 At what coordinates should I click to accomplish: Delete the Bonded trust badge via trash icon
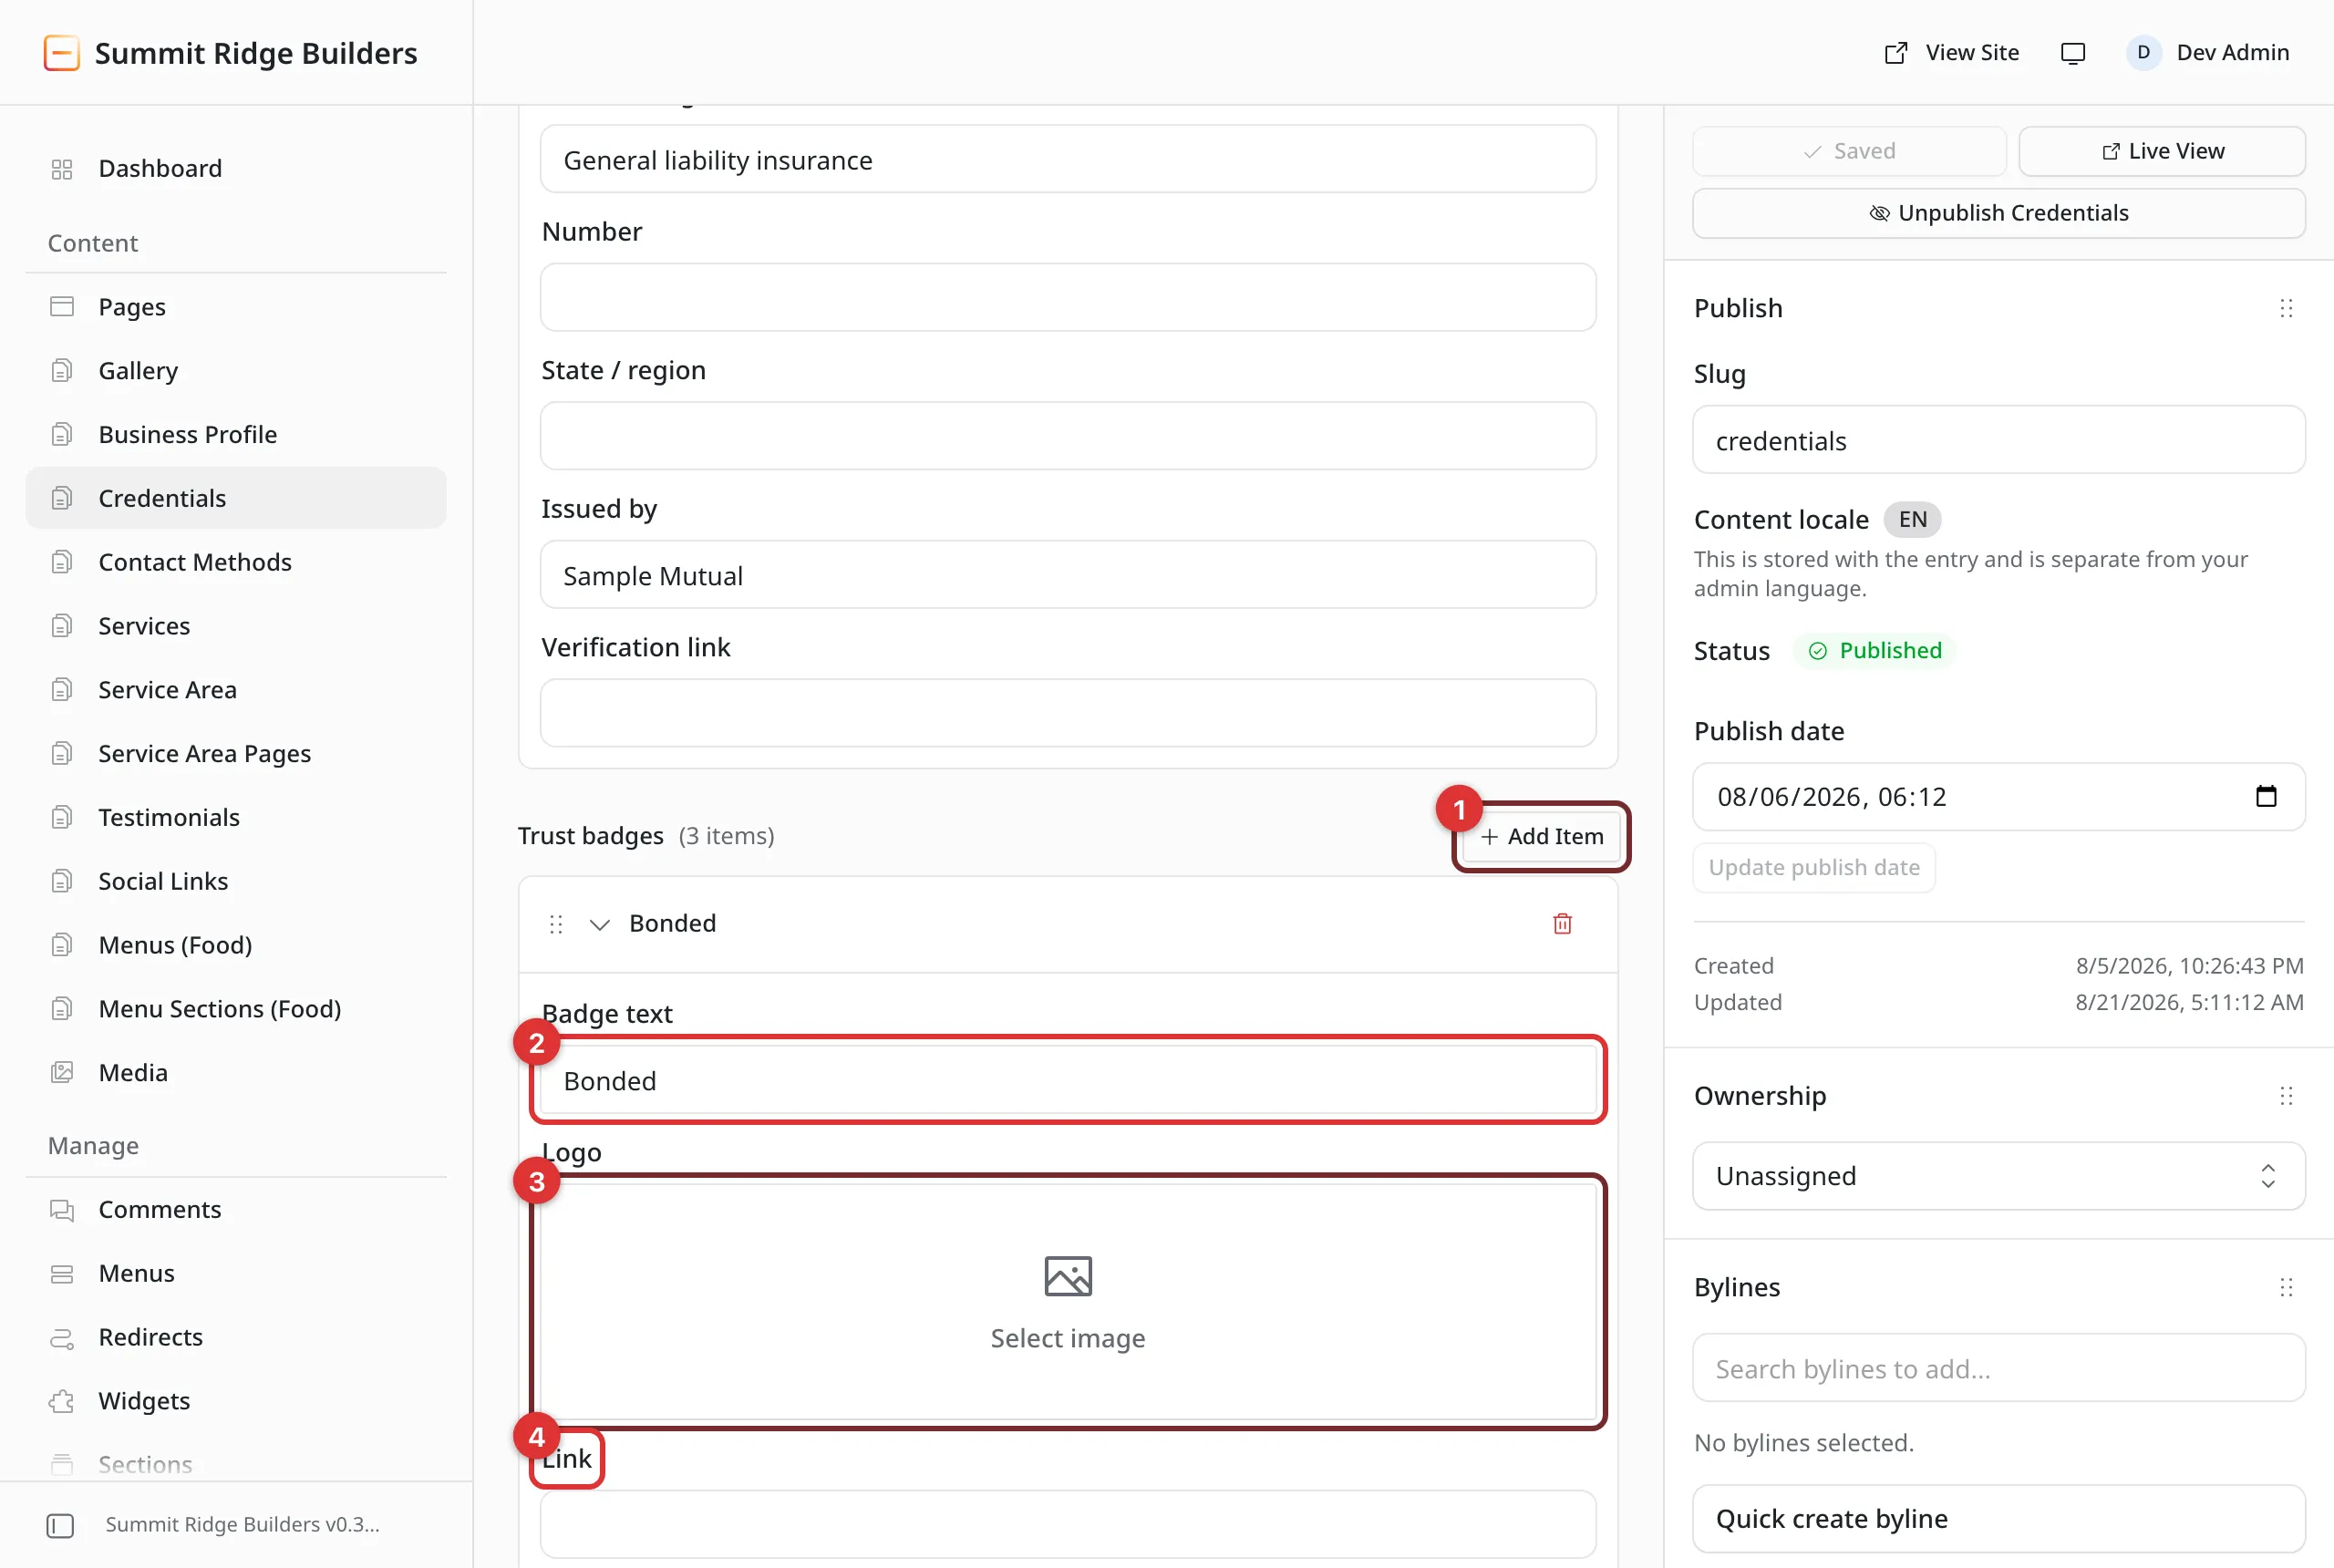pyautogui.click(x=1563, y=924)
